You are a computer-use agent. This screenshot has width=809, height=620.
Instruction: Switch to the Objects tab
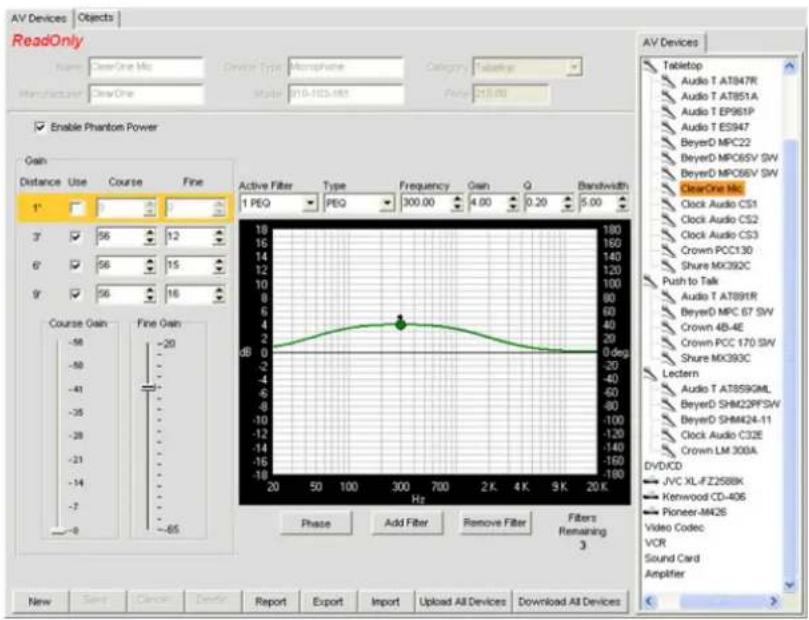coord(96,18)
